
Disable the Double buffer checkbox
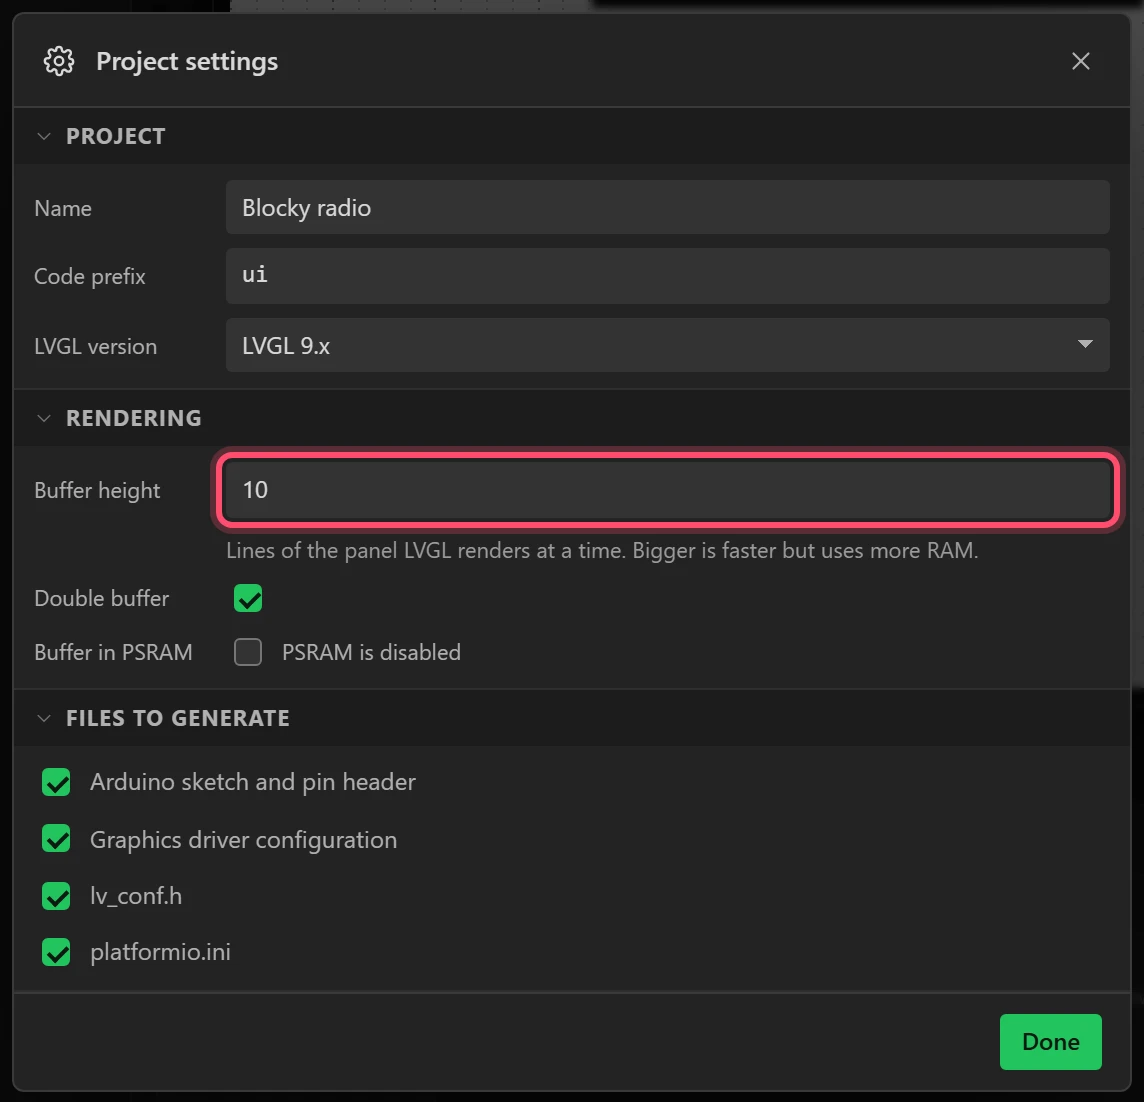[248, 598]
